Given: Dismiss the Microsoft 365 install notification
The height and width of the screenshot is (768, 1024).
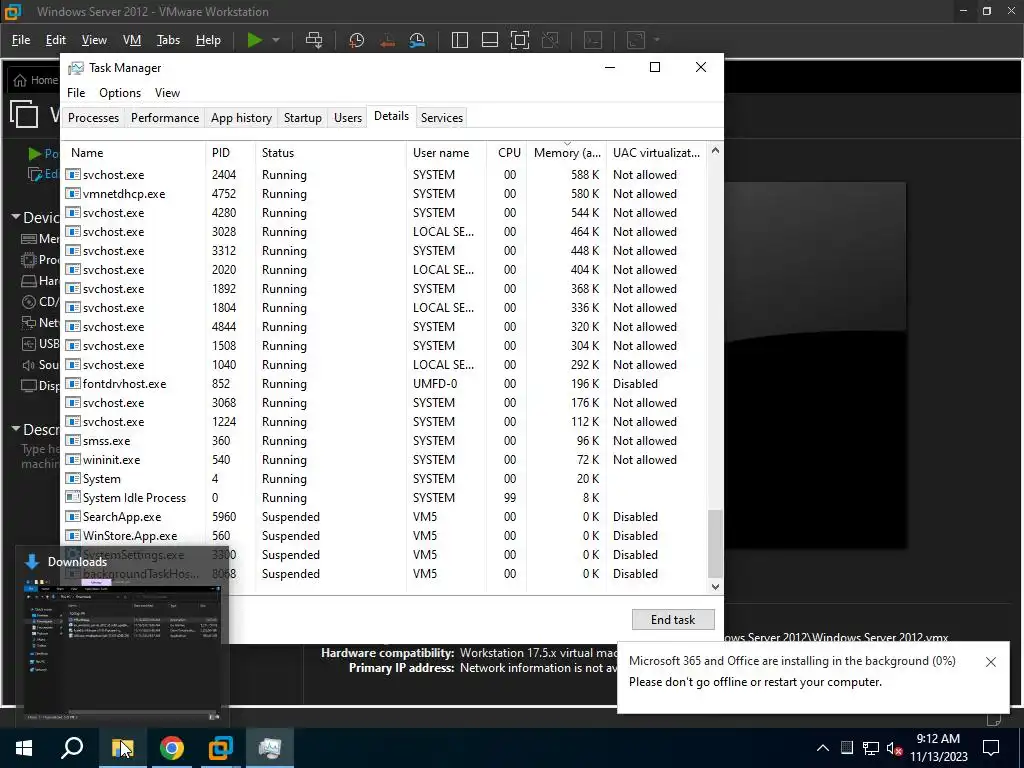Looking at the screenshot, I should (991, 662).
